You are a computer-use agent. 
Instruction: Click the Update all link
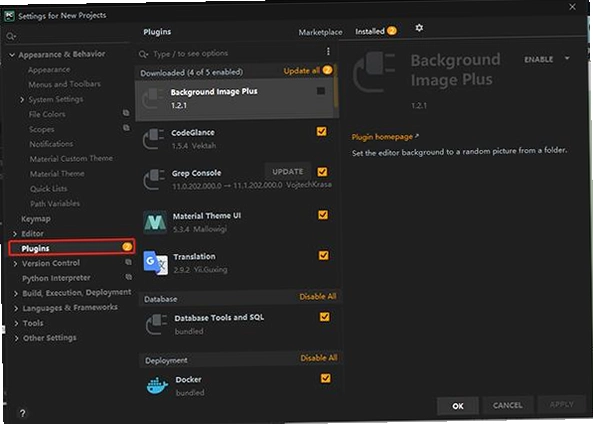(301, 71)
